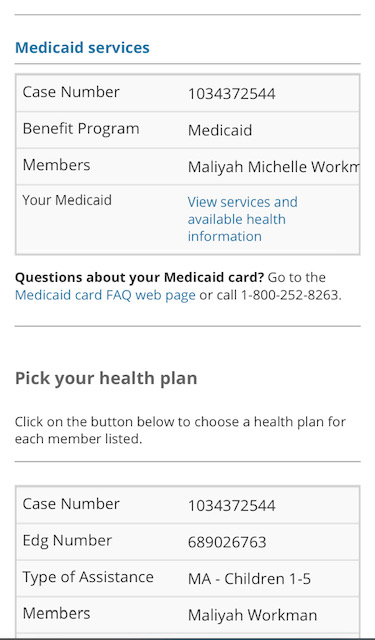The width and height of the screenshot is (375, 640).
Task: Click the member Maliyah Workman
Action: tap(252, 615)
